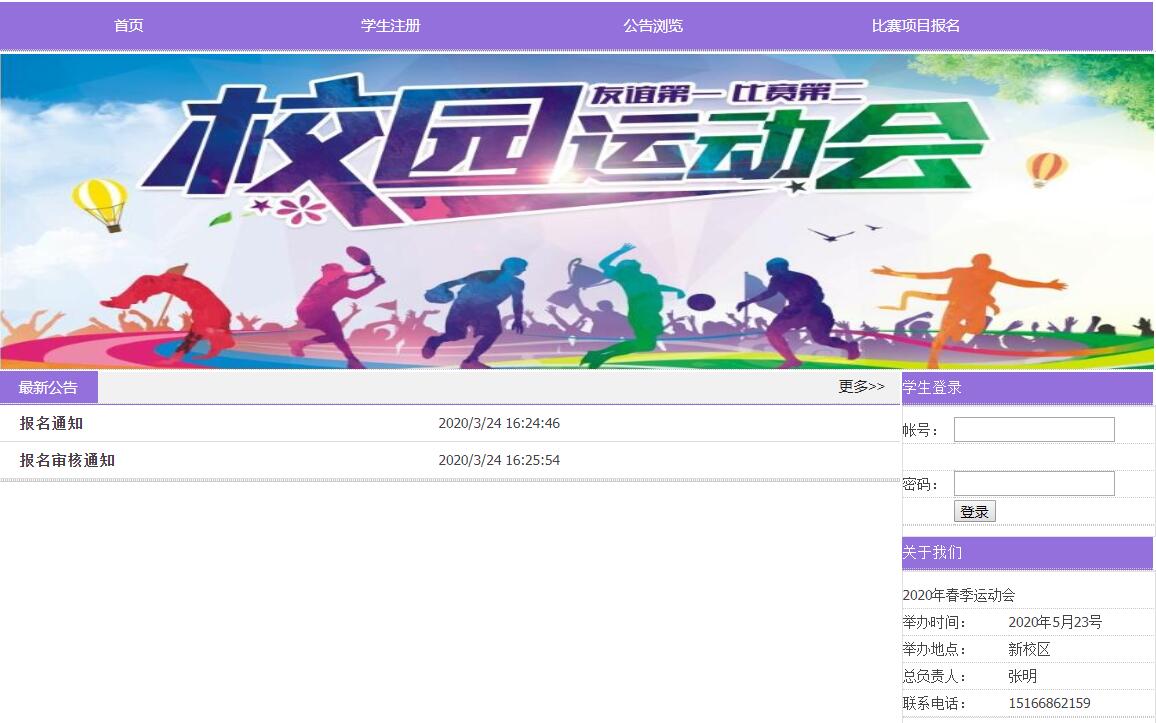The height and width of the screenshot is (723, 1156).
Task: Click the 张明 name value
Action: (1023, 676)
